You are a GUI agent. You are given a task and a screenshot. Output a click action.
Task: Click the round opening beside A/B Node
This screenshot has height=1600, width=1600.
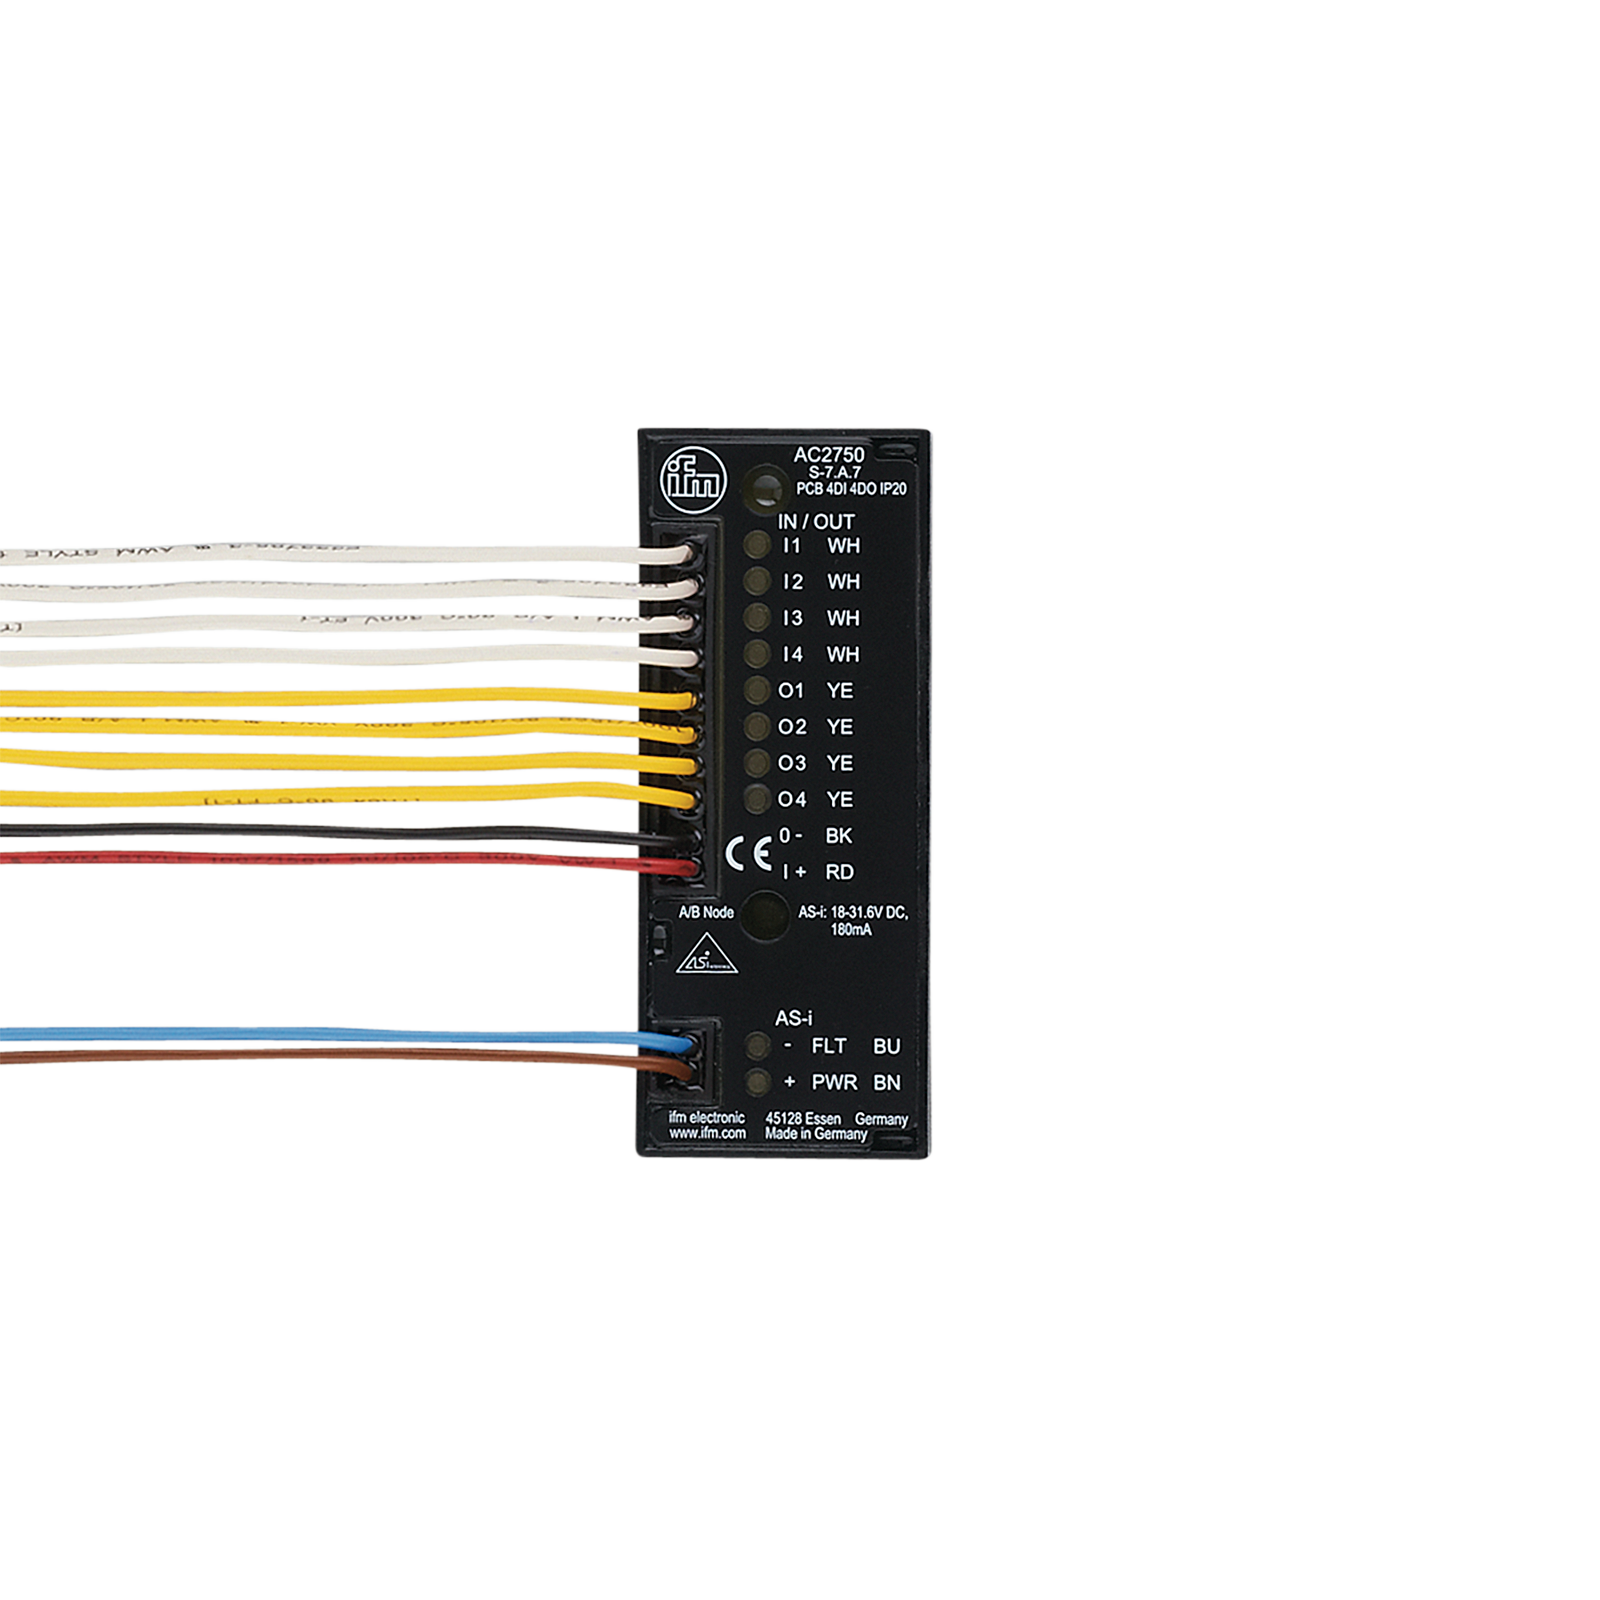tap(765, 914)
